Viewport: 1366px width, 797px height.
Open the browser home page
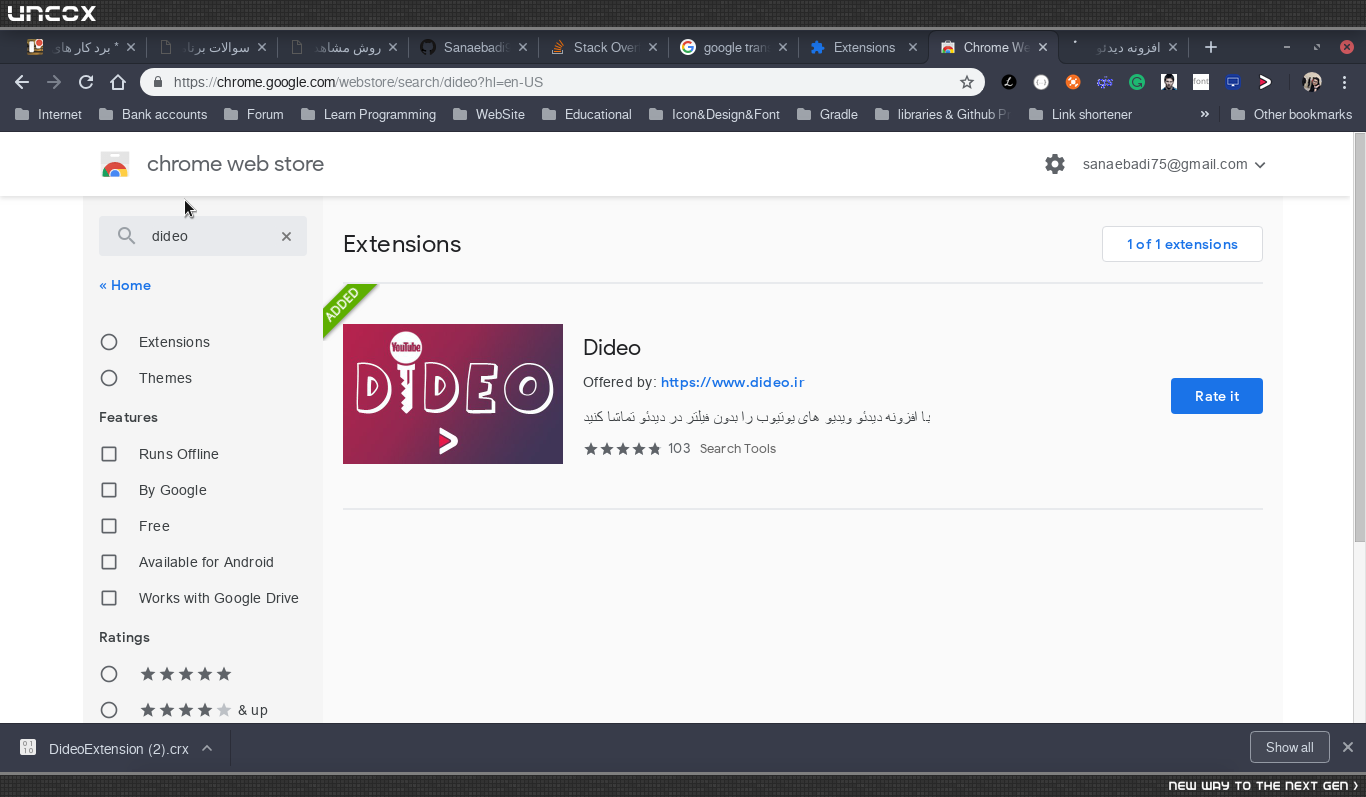pyautogui.click(x=118, y=82)
